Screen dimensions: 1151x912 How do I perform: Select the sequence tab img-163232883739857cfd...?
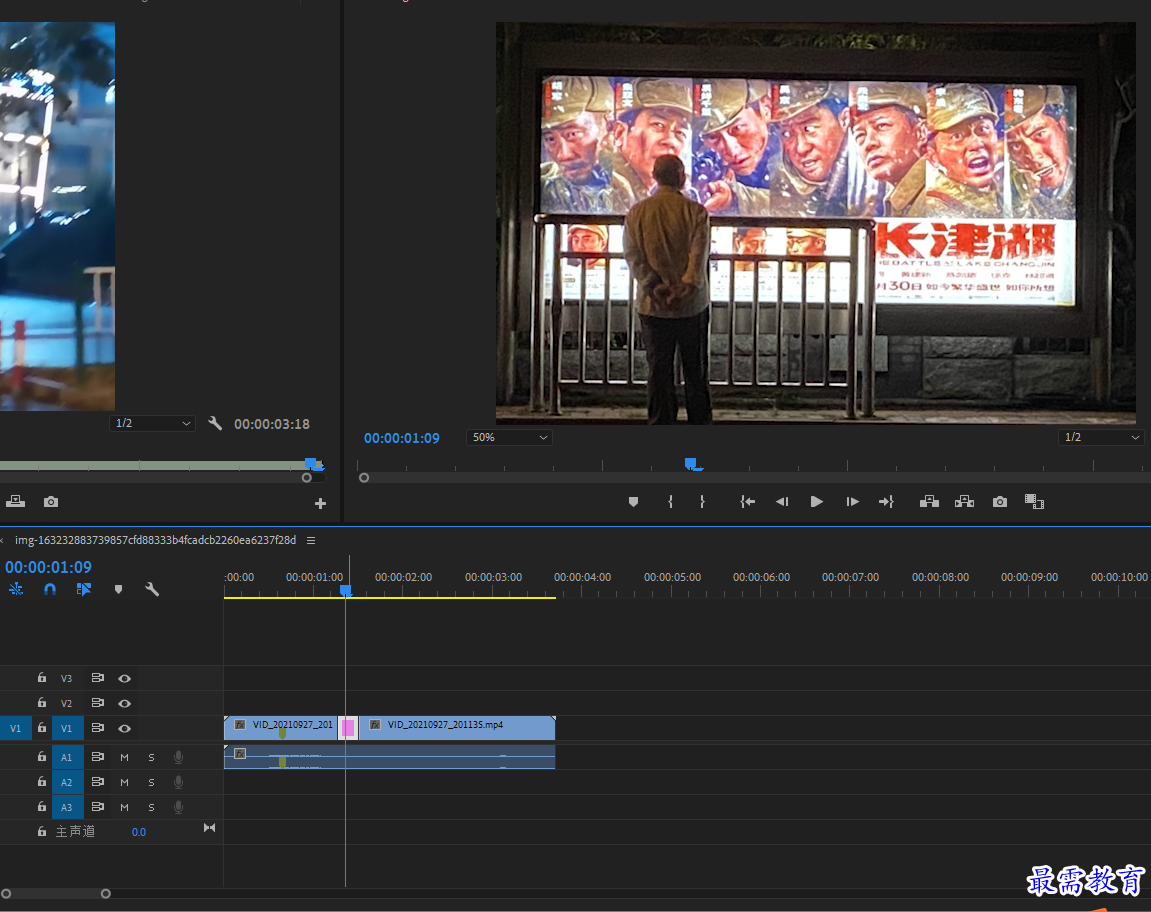[156, 540]
